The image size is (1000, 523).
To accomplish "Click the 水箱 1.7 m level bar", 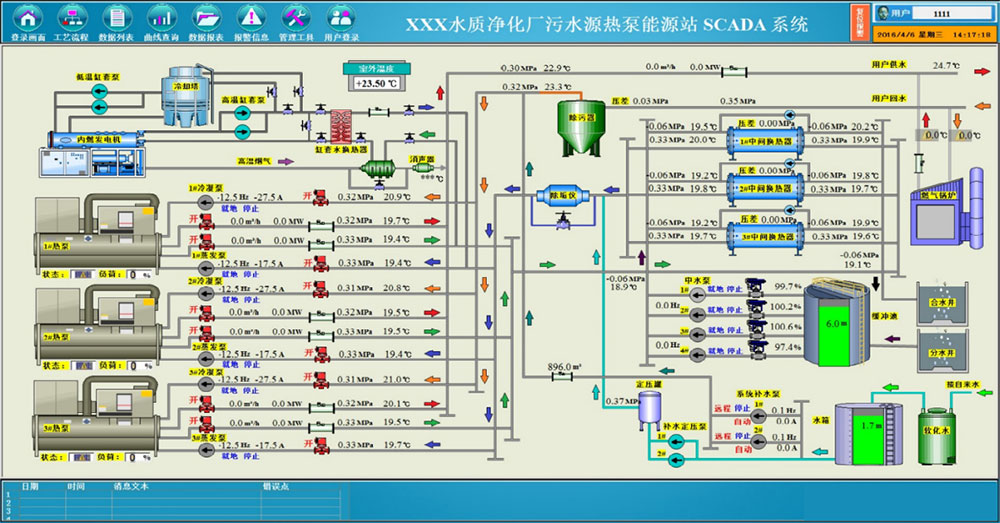I will (x=868, y=441).
